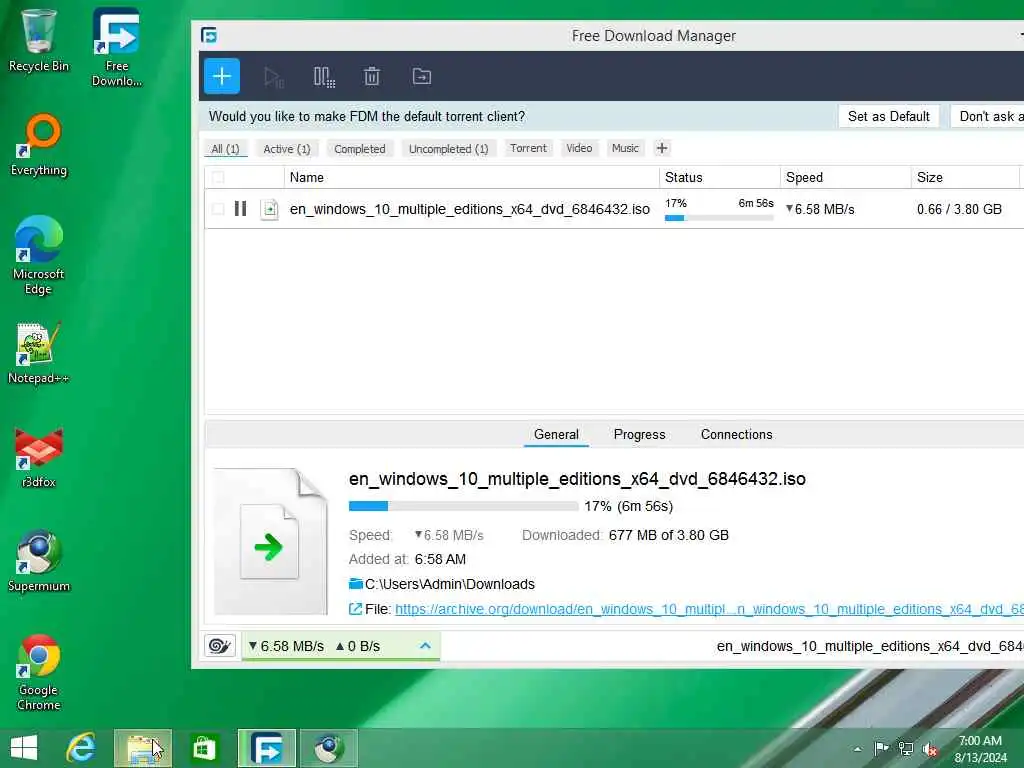Click the move to folder toolbar icon
1024x768 pixels.
point(422,76)
